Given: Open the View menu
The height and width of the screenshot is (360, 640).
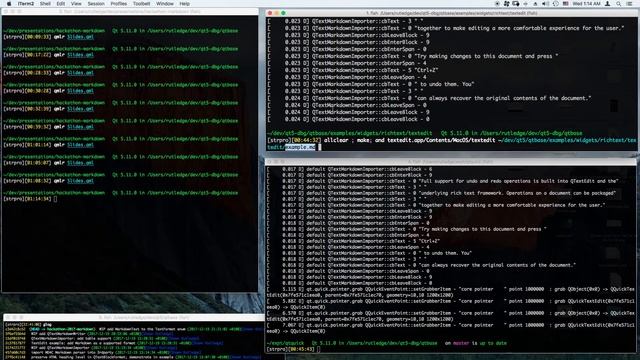Looking at the screenshot, I should [x=76, y=4].
